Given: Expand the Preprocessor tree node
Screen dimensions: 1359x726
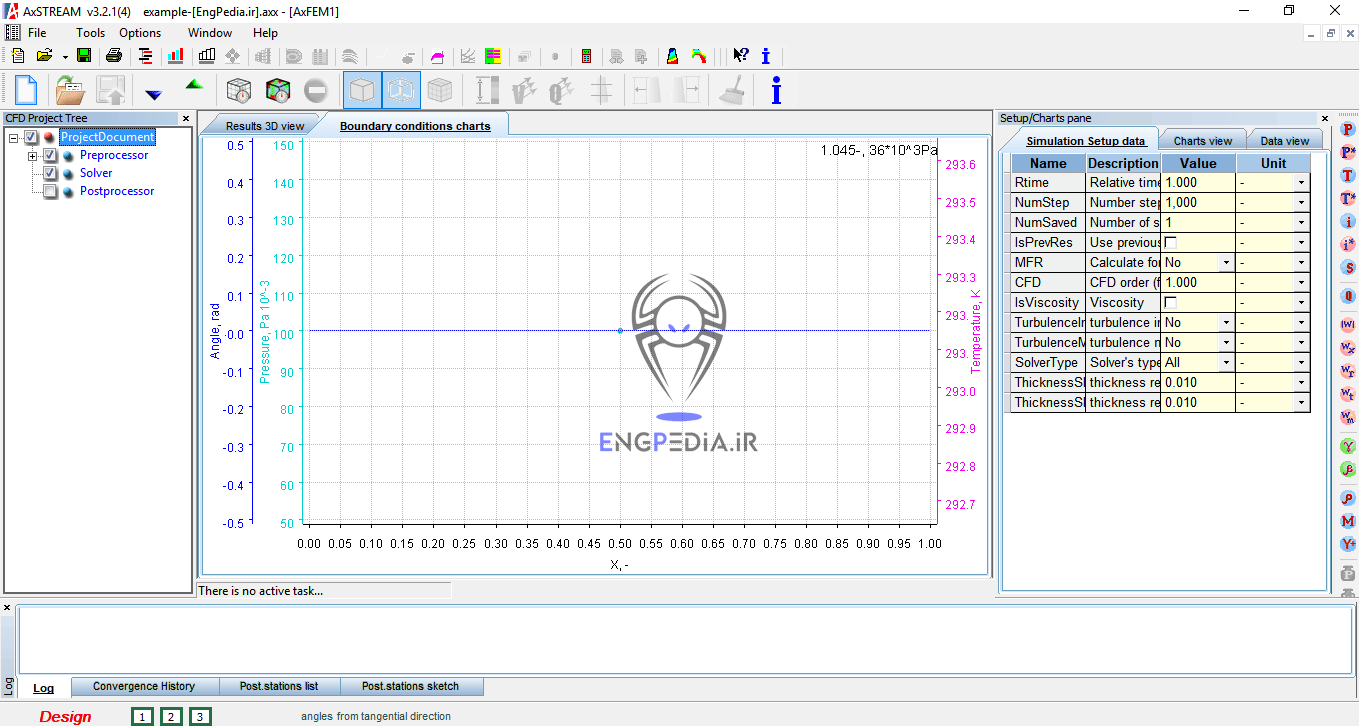Looking at the screenshot, I should [x=32, y=155].
